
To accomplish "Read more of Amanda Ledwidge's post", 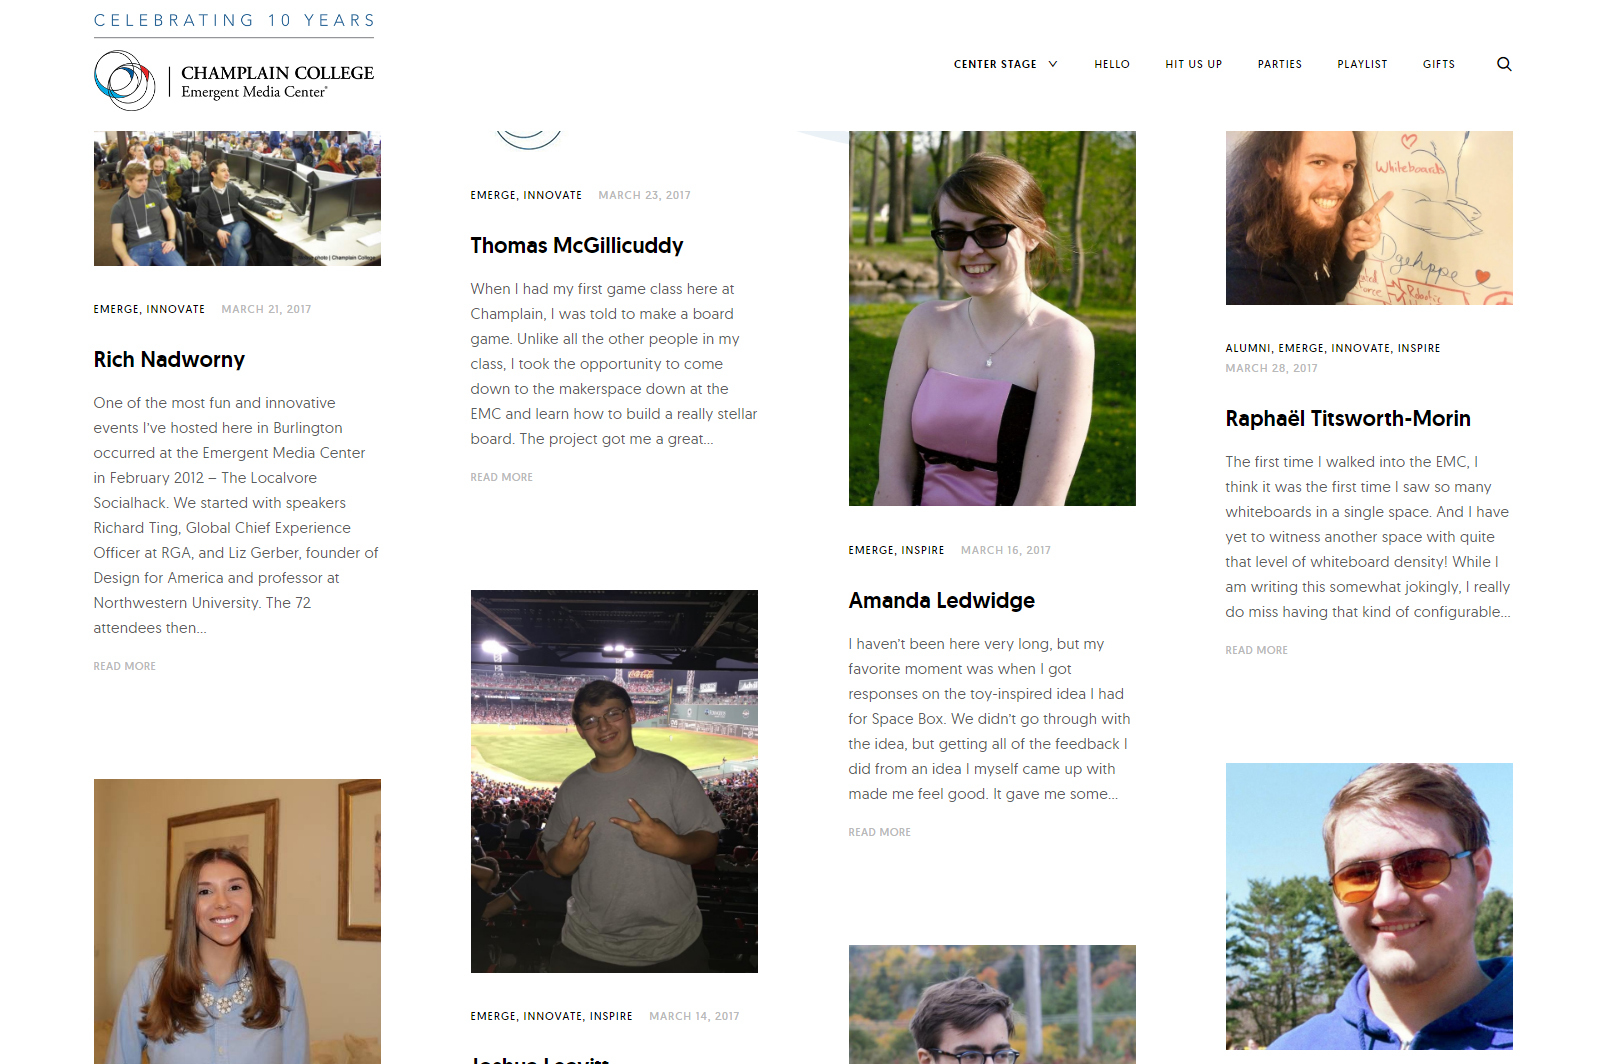I will [880, 832].
